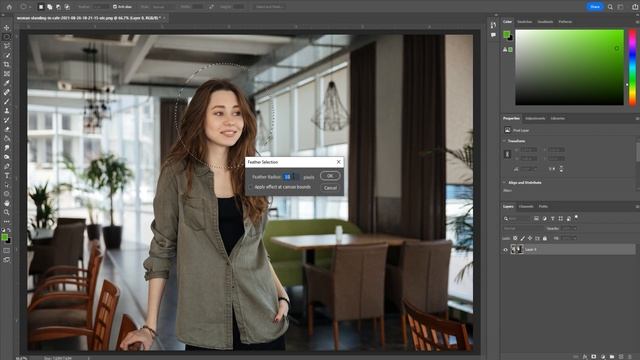Open the layer filter kind dropdown
The width and height of the screenshot is (640, 360).
coord(518,219)
